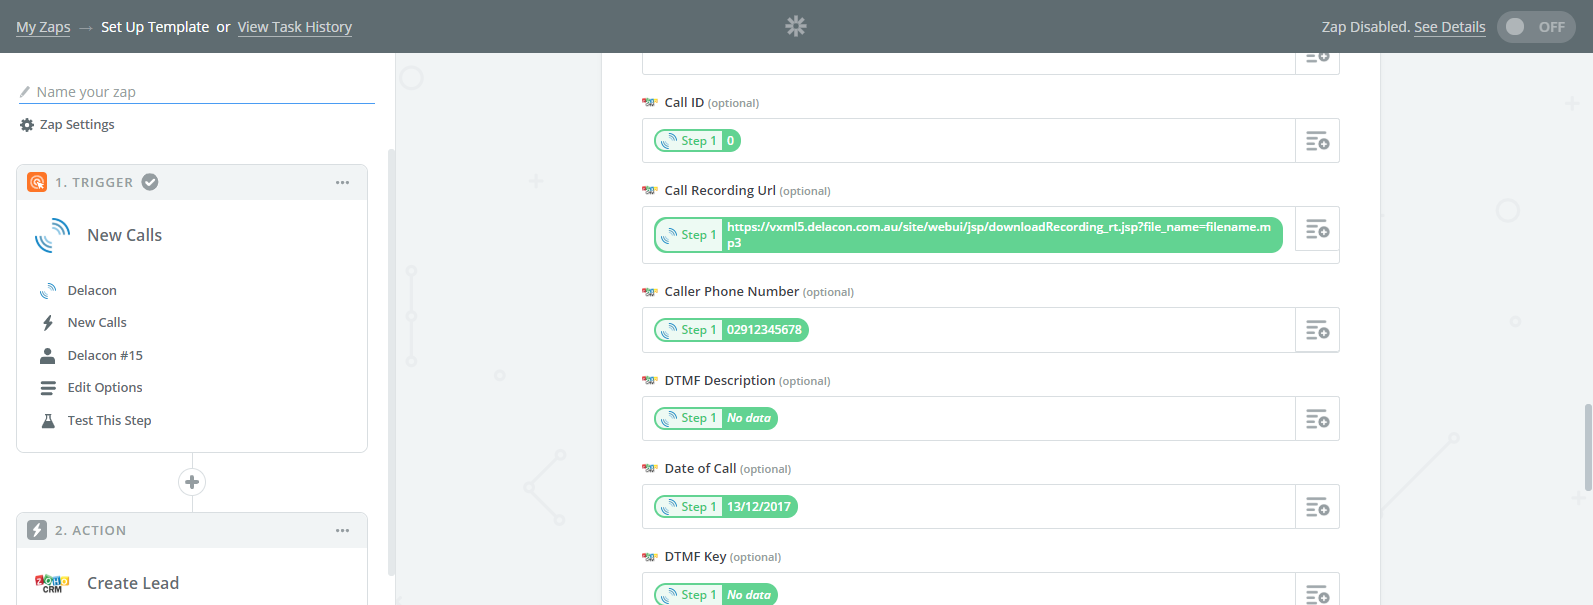
Task: Click the Zoho icon beside Date of Call
Action: point(650,469)
